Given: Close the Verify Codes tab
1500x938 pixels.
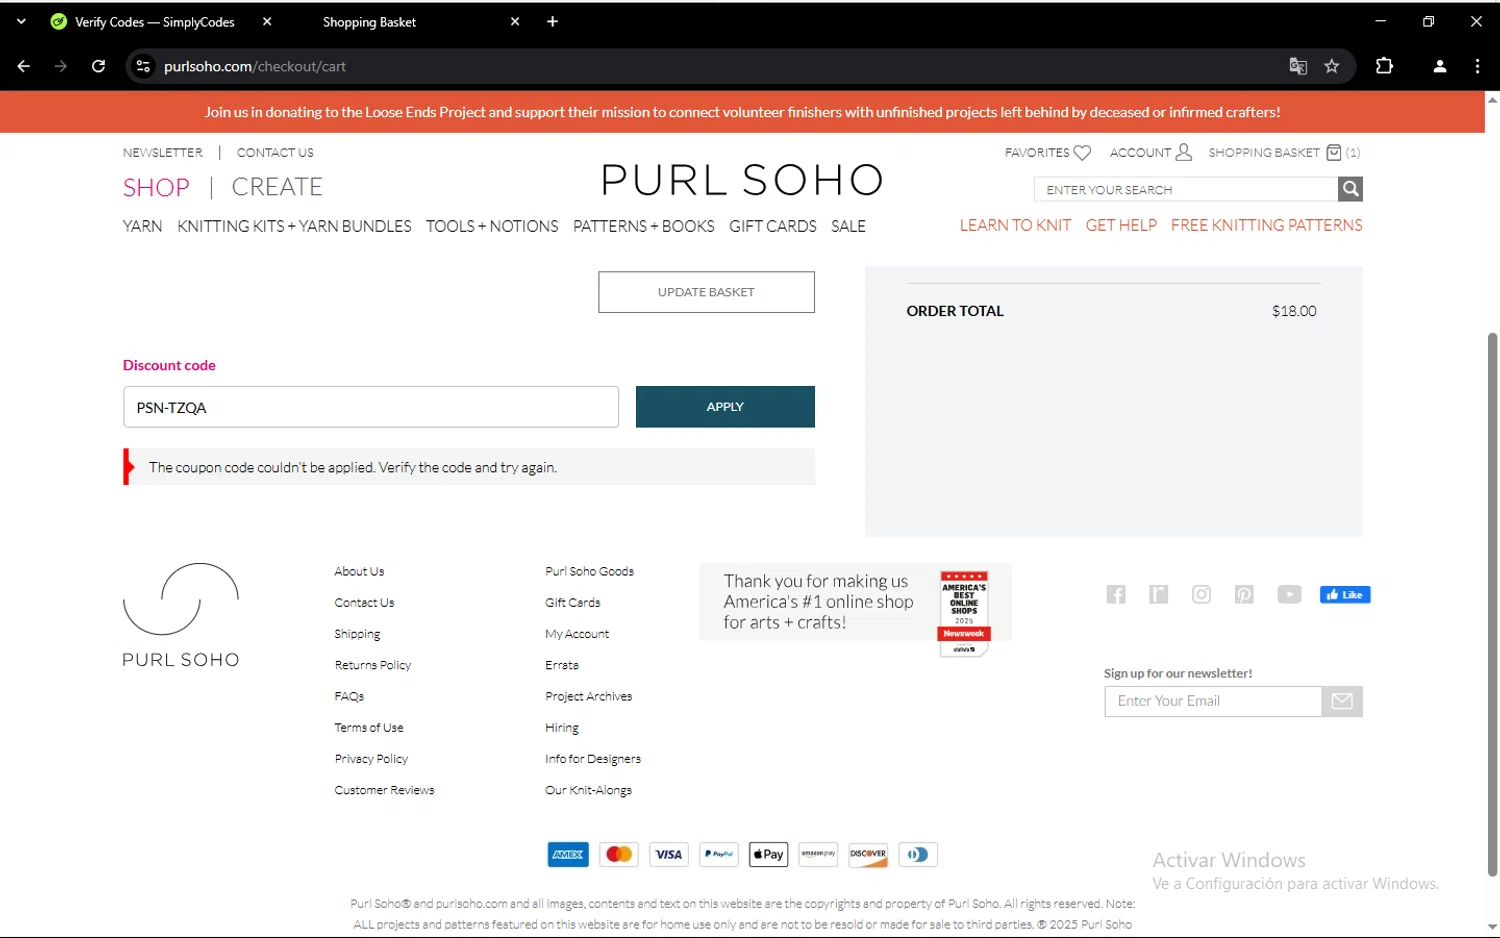Looking at the screenshot, I should 267,21.
